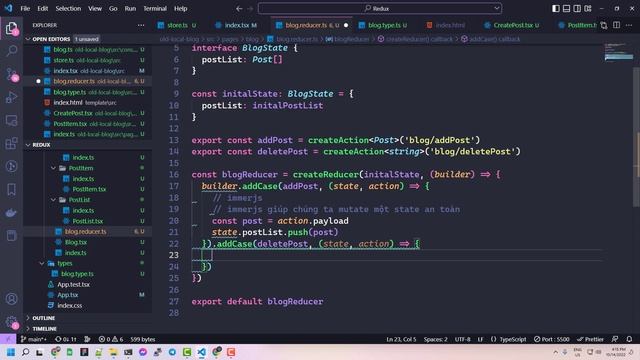Open the Extensions view icon
Image resolution: width=640 pixels, height=360 pixels.
11,143
